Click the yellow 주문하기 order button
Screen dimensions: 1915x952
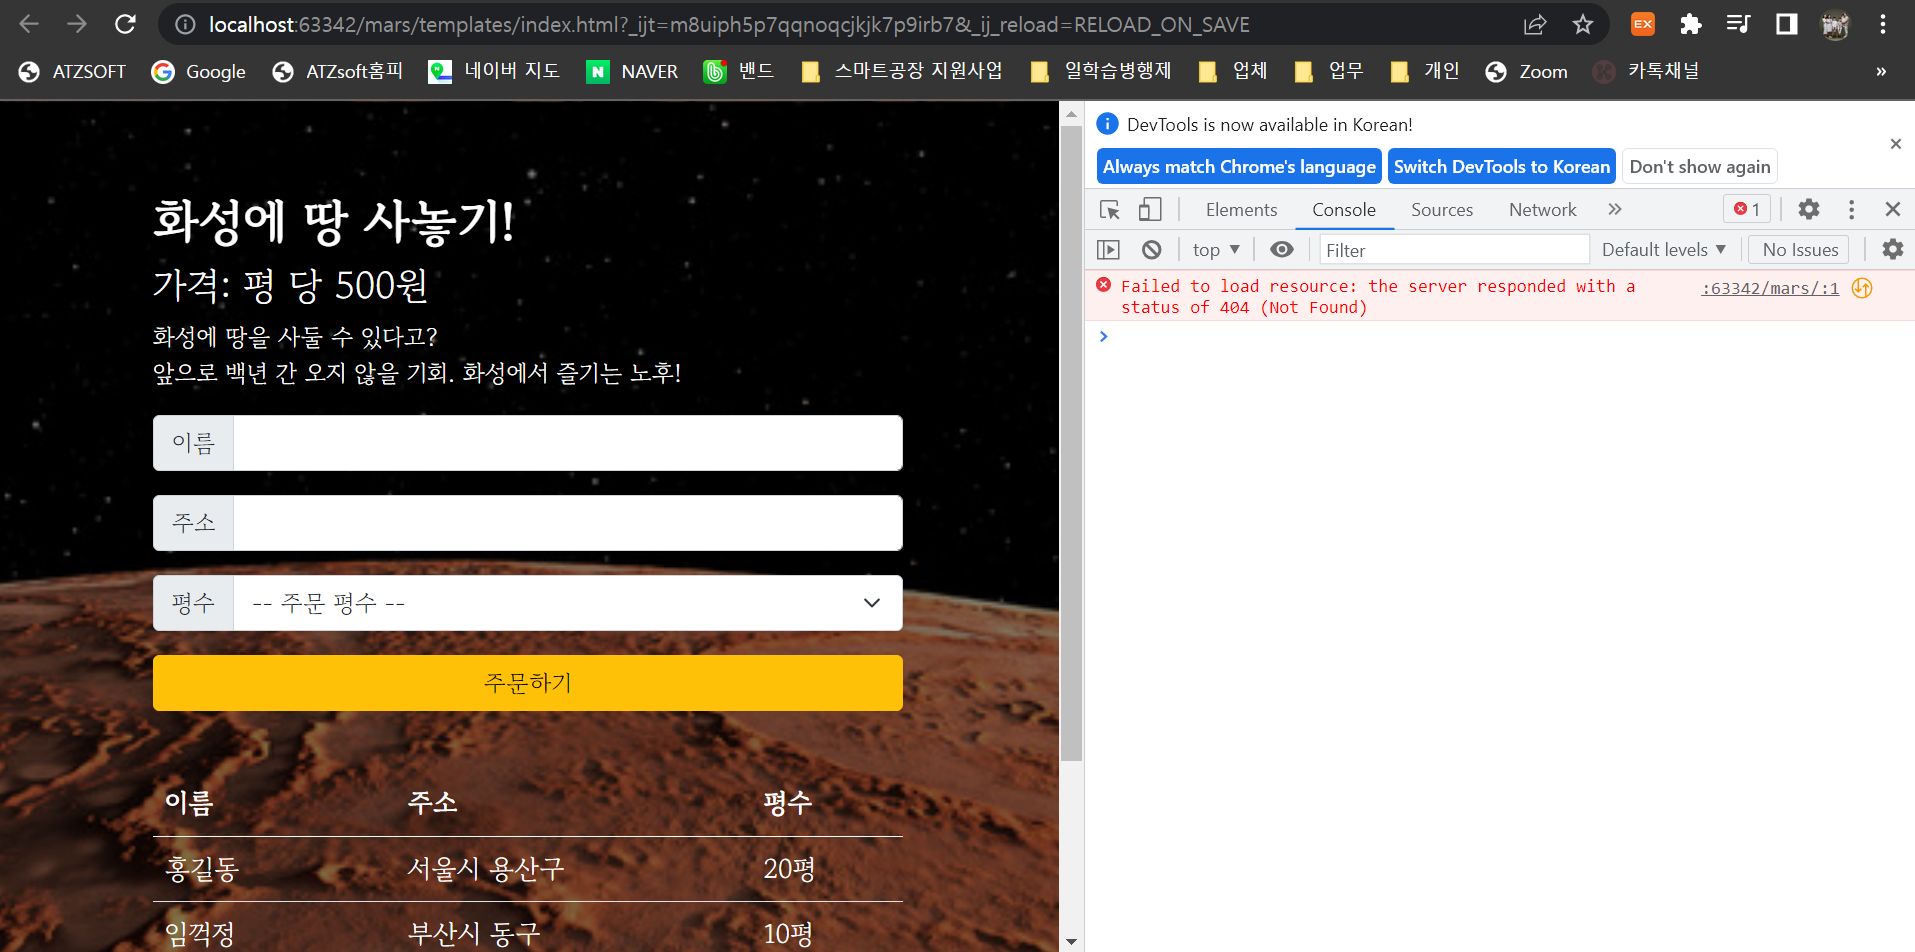point(527,683)
